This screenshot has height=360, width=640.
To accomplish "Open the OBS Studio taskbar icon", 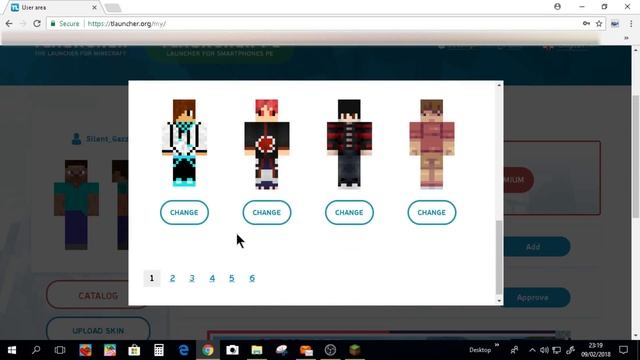I will [x=330, y=350].
